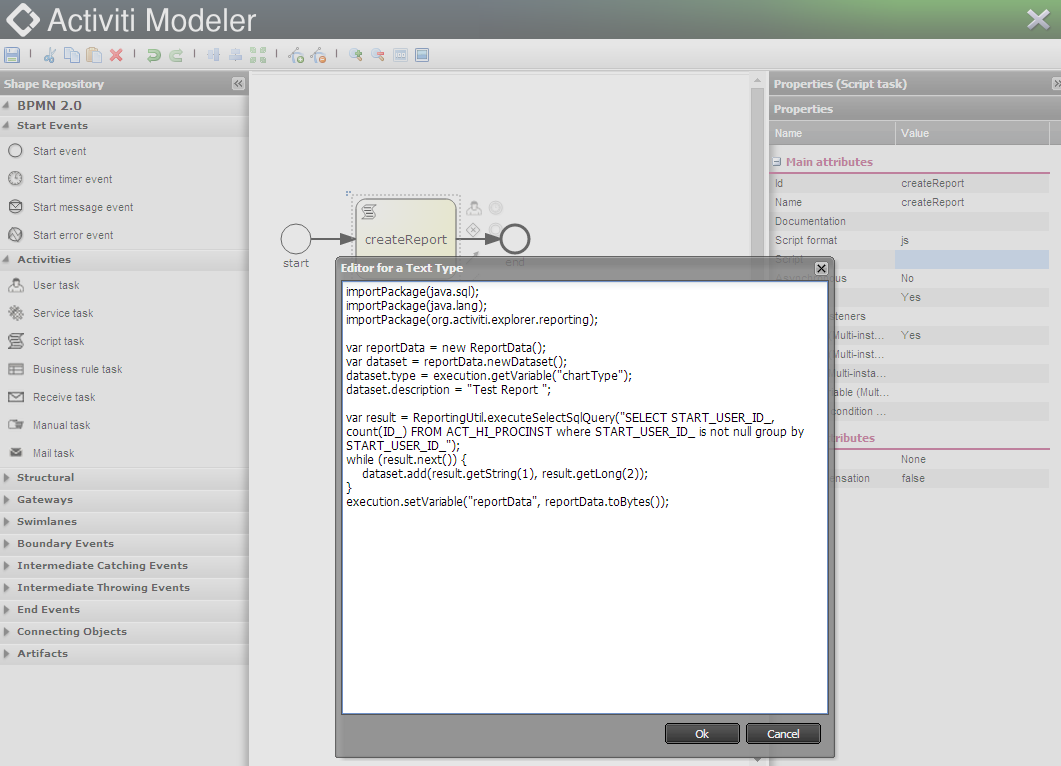Redo the last undone action
The image size is (1061, 766).
point(176,55)
